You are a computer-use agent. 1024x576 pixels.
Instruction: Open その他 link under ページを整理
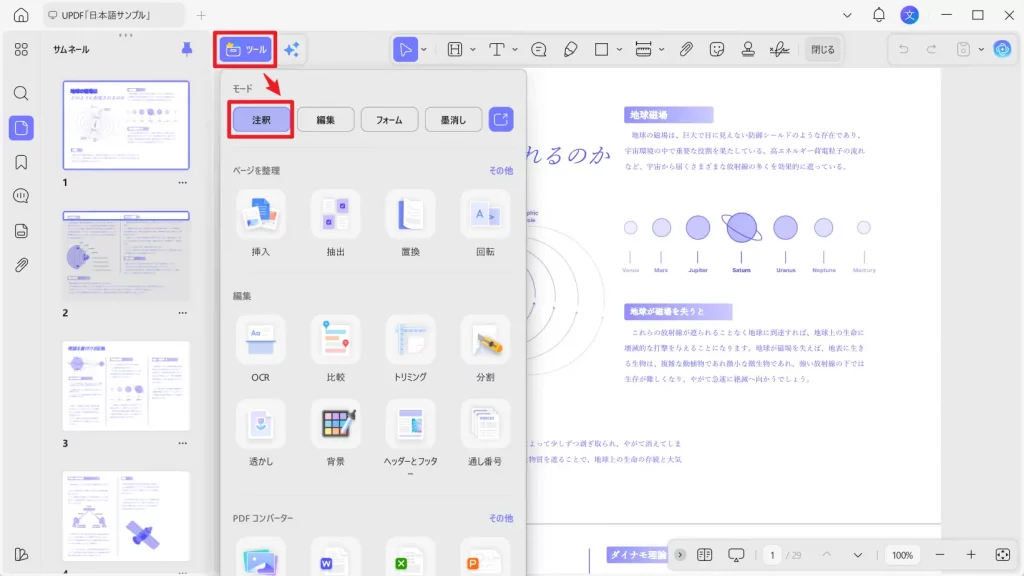[501, 170]
